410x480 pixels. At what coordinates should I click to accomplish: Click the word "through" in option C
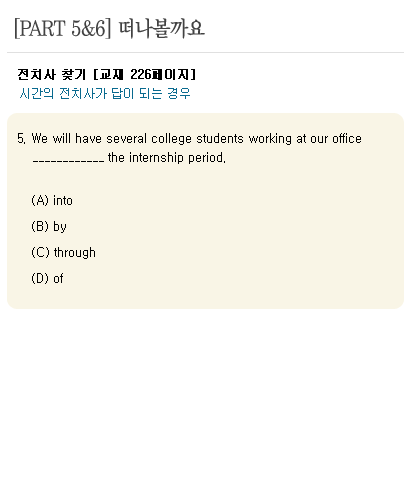coord(75,252)
